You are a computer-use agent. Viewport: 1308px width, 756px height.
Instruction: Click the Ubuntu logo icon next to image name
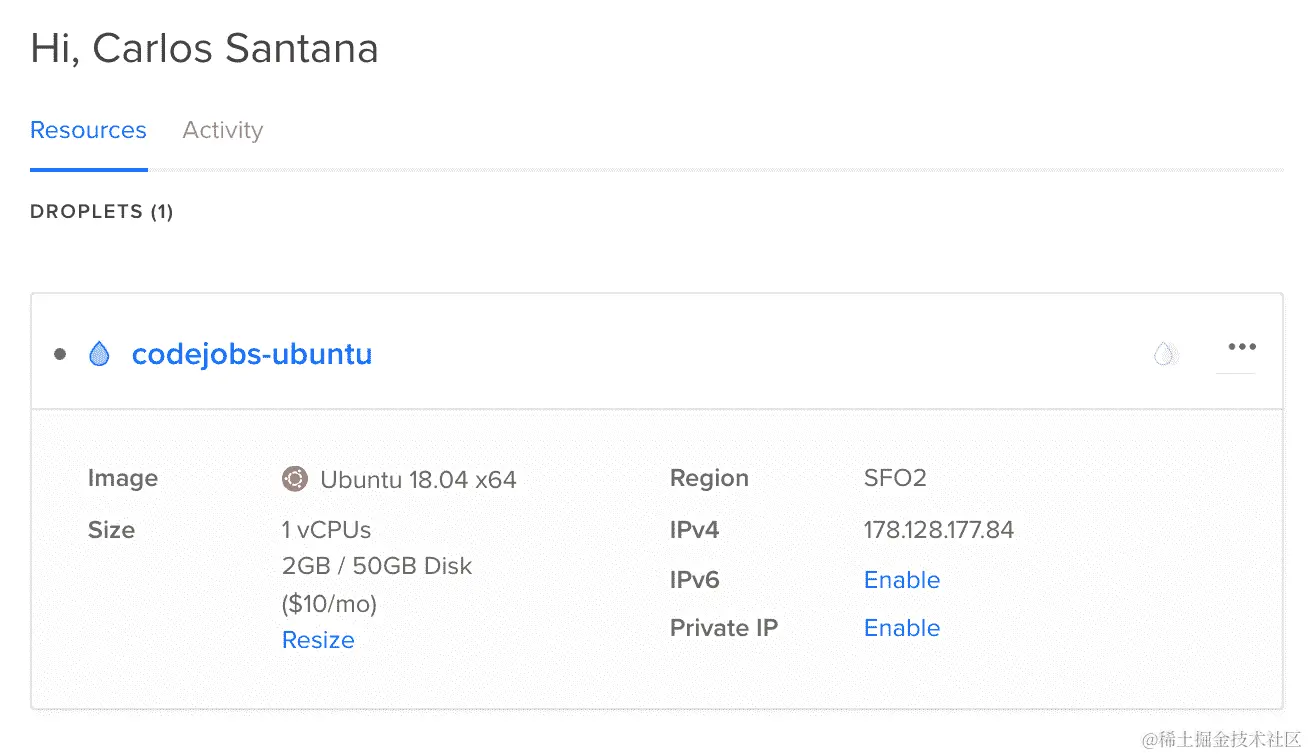[x=294, y=479]
